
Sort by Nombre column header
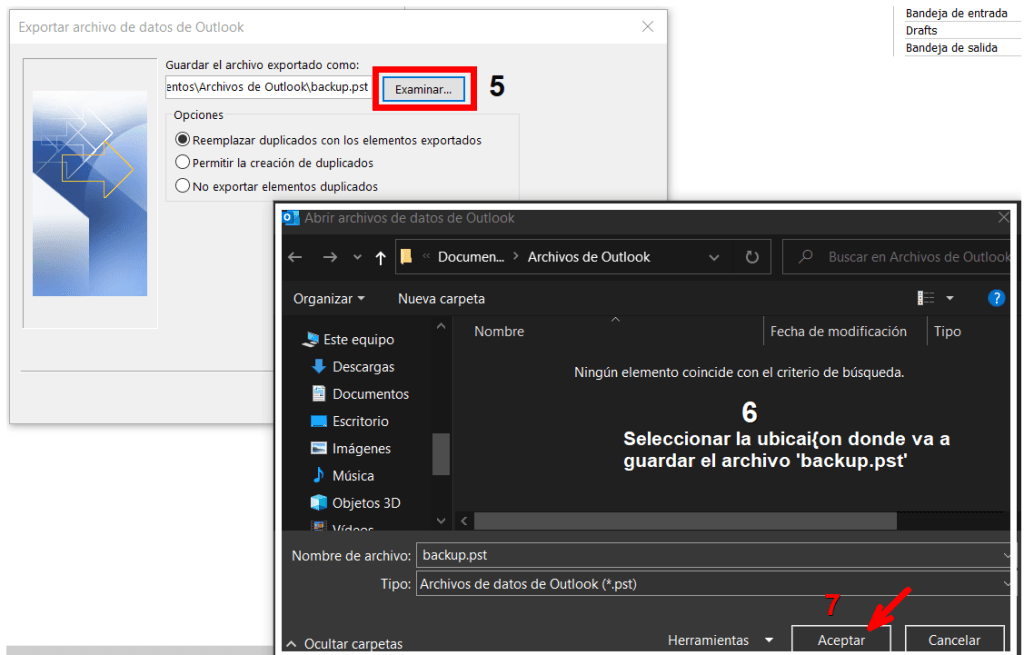pyautogui.click(x=499, y=331)
